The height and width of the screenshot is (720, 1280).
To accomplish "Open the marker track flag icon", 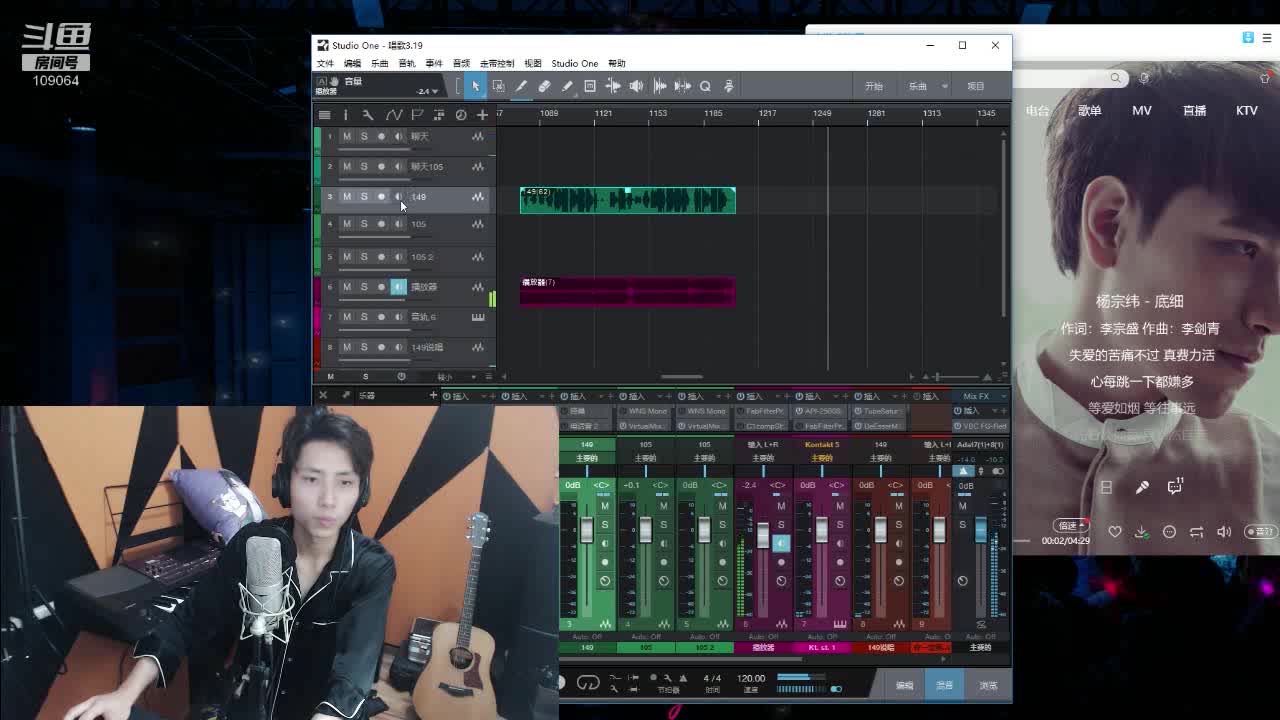I will click(x=417, y=115).
